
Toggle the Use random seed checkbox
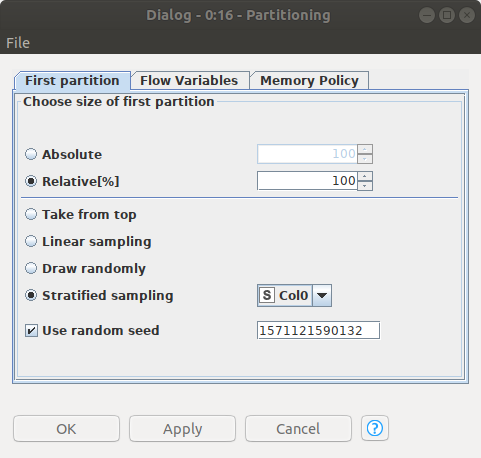click(31, 331)
